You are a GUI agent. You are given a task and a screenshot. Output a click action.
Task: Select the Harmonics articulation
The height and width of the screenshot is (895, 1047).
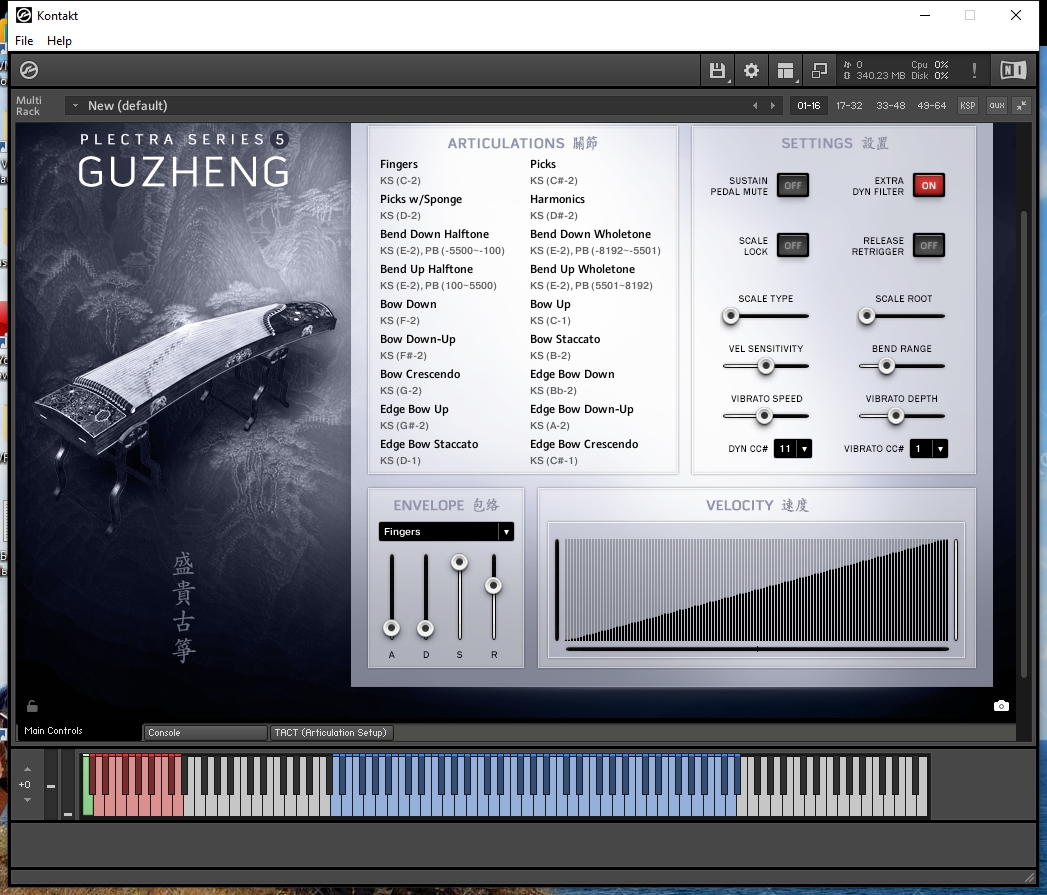pyautogui.click(x=558, y=199)
